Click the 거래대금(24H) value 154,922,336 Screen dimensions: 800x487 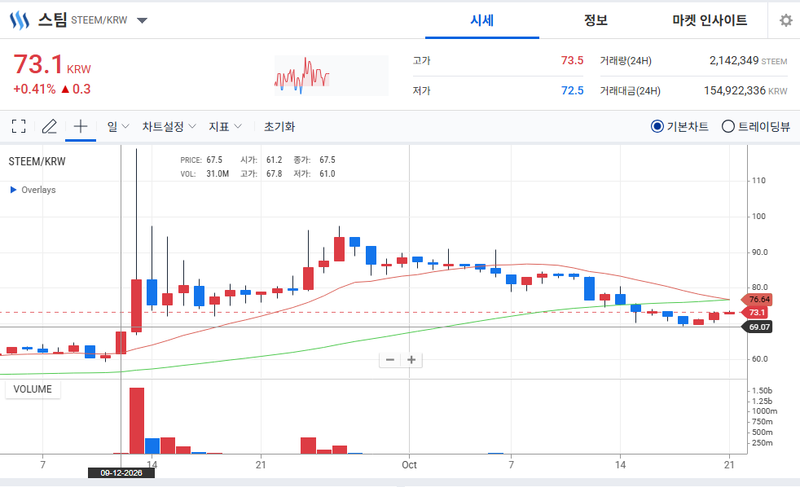coord(735,90)
